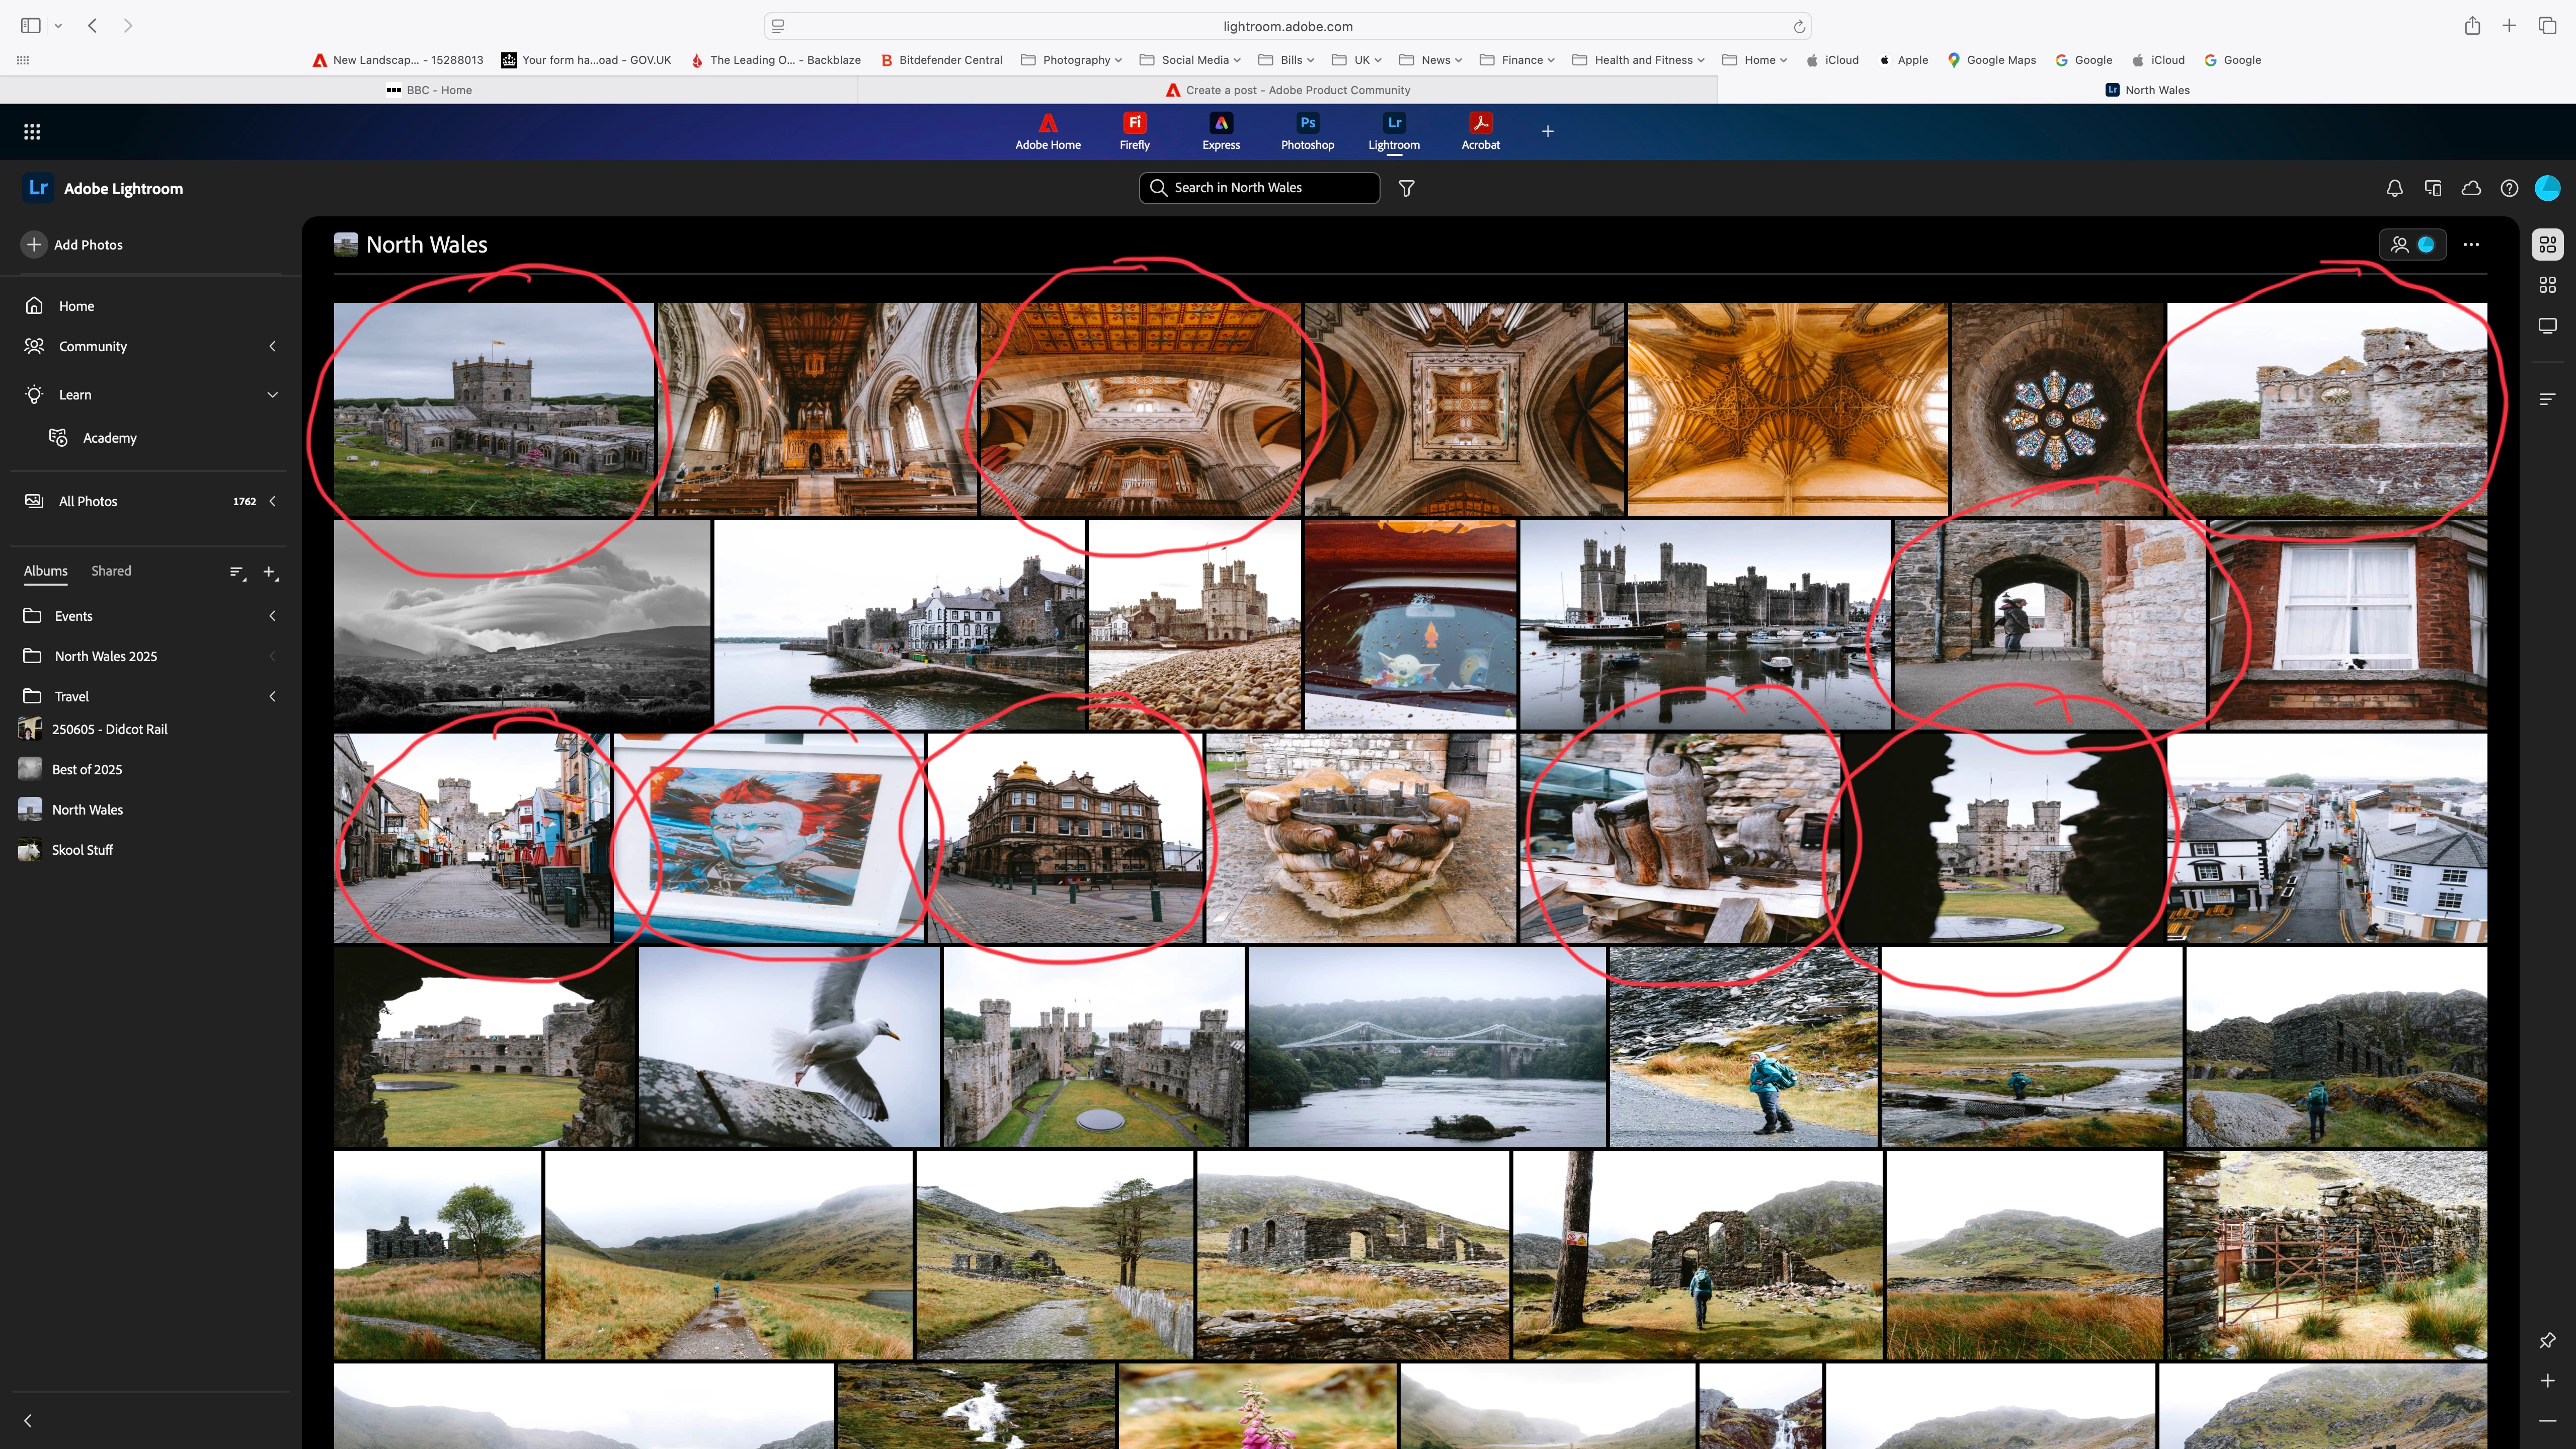Click zoom in plus icon

tap(2547, 1381)
